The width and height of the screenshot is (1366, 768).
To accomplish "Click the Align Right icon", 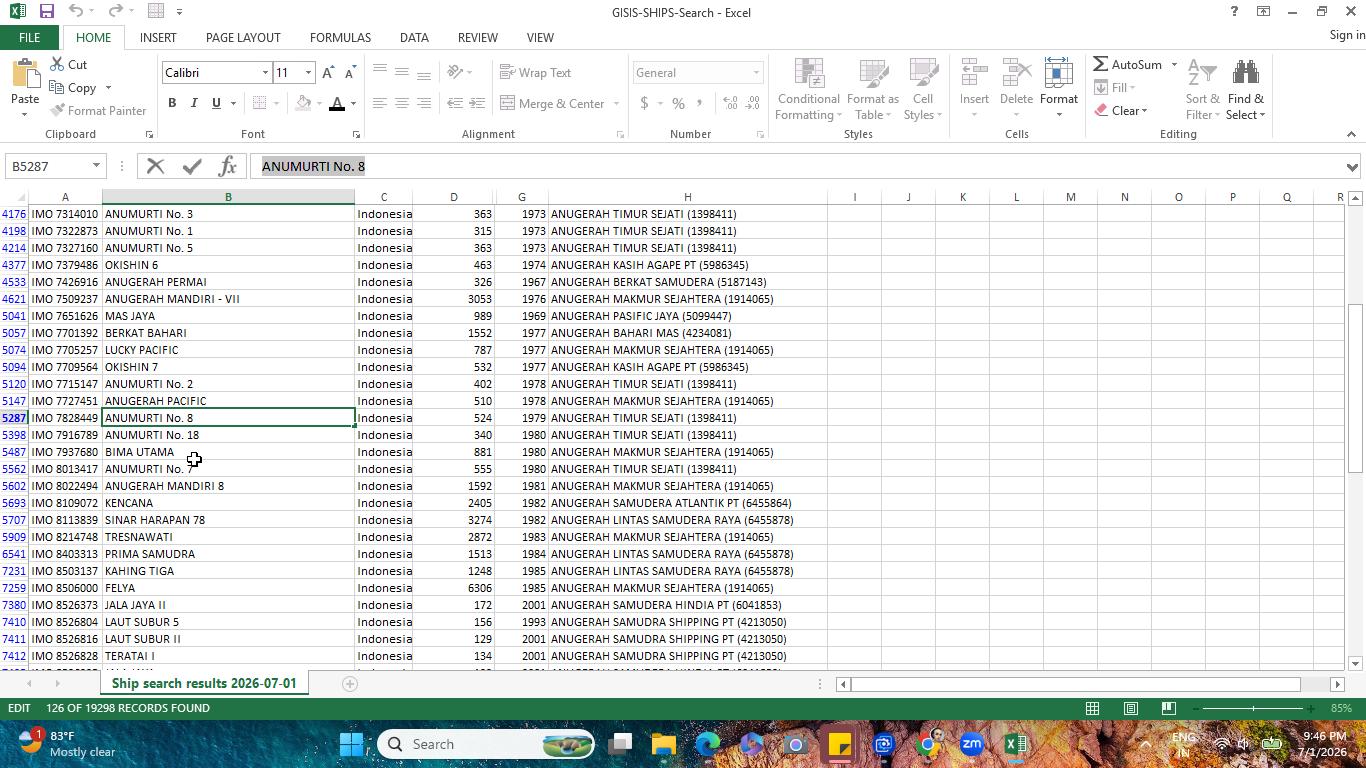I will pyautogui.click(x=424, y=103).
